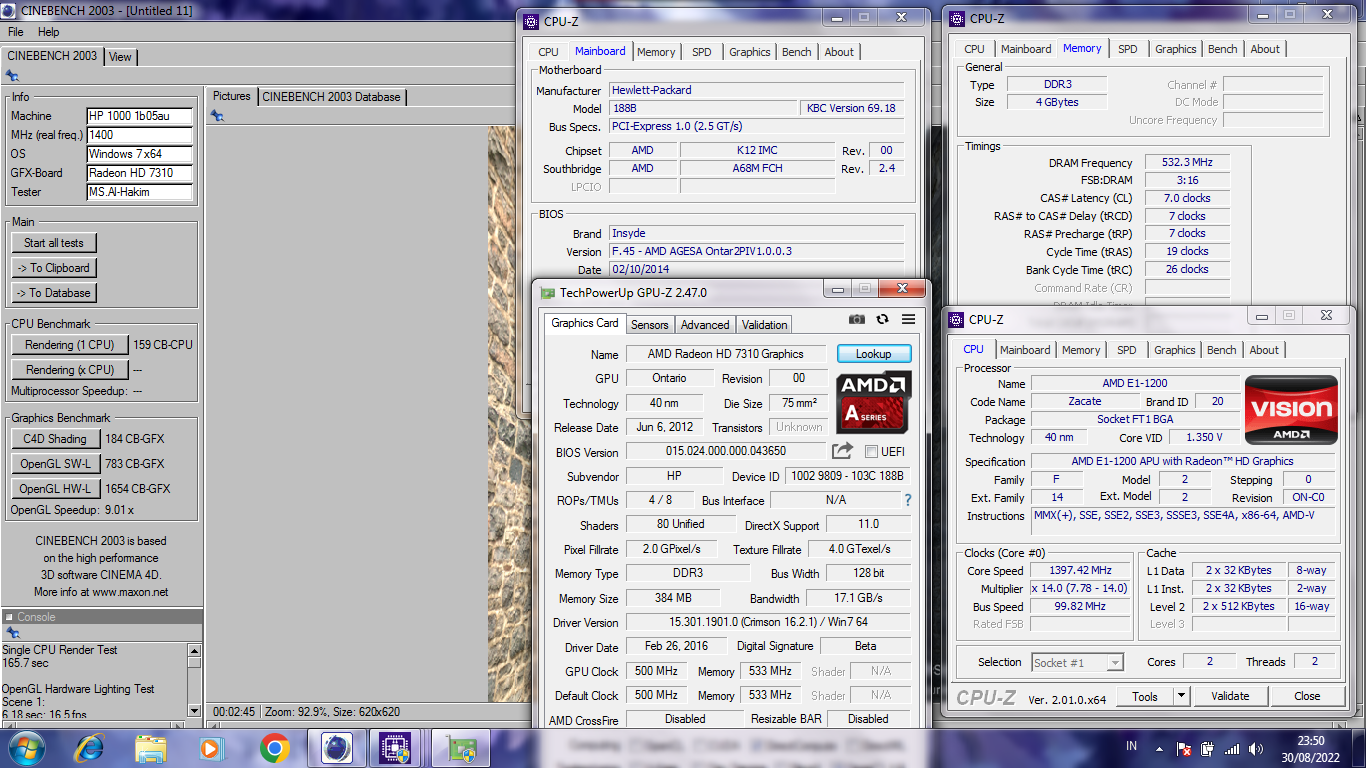Run the C4D Shading benchmark
This screenshot has width=1366, height=768.
[x=56, y=439]
